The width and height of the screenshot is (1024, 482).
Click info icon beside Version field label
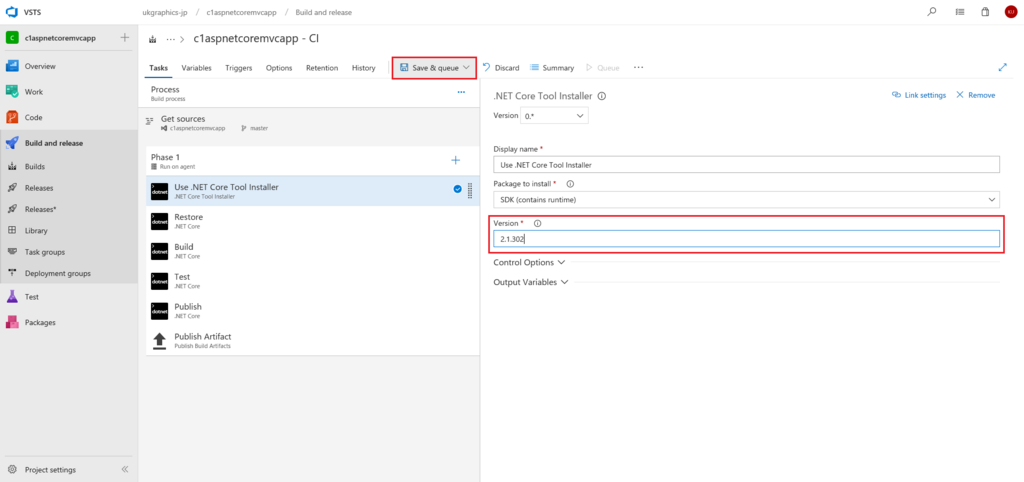537,223
